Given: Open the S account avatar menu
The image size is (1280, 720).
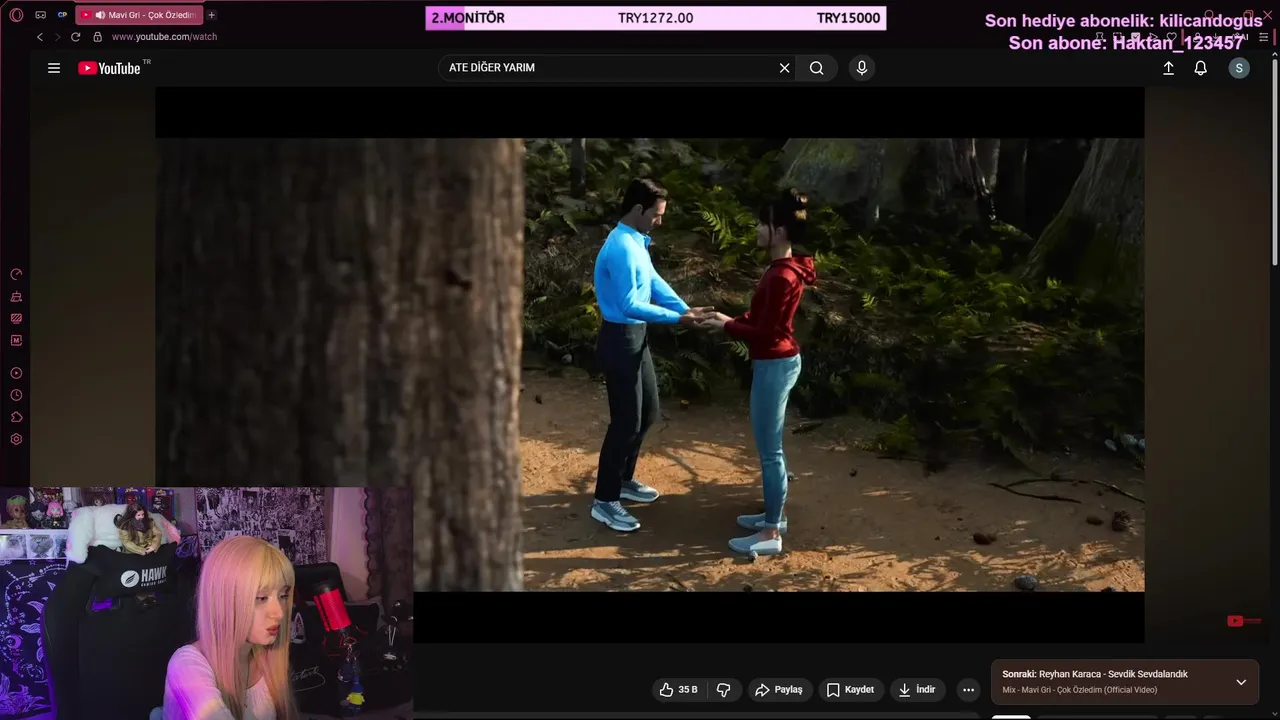Looking at the screenshot, I should (1239, 68).
